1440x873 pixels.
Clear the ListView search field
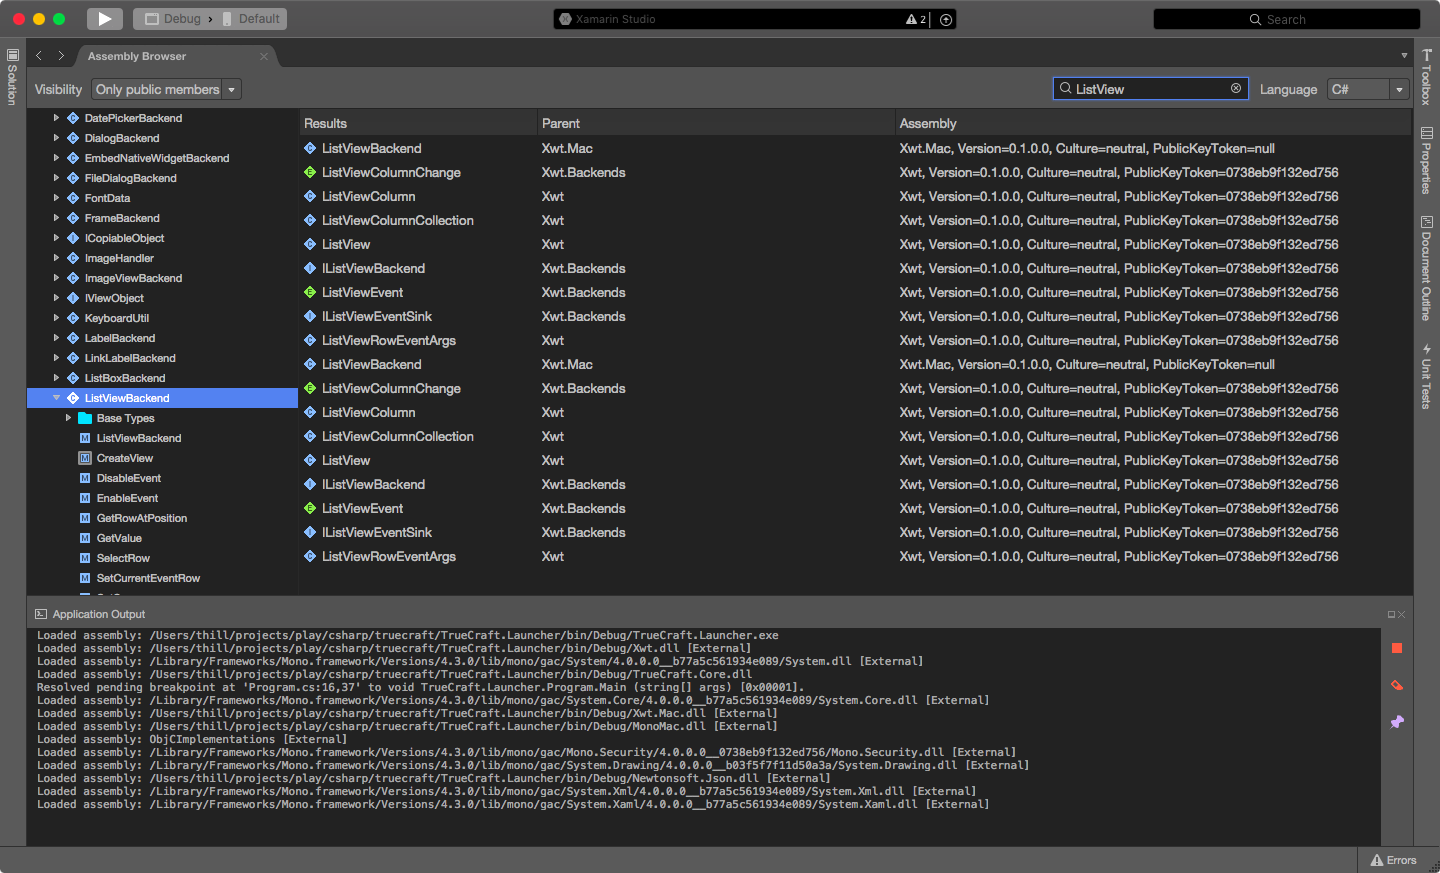1236,89
